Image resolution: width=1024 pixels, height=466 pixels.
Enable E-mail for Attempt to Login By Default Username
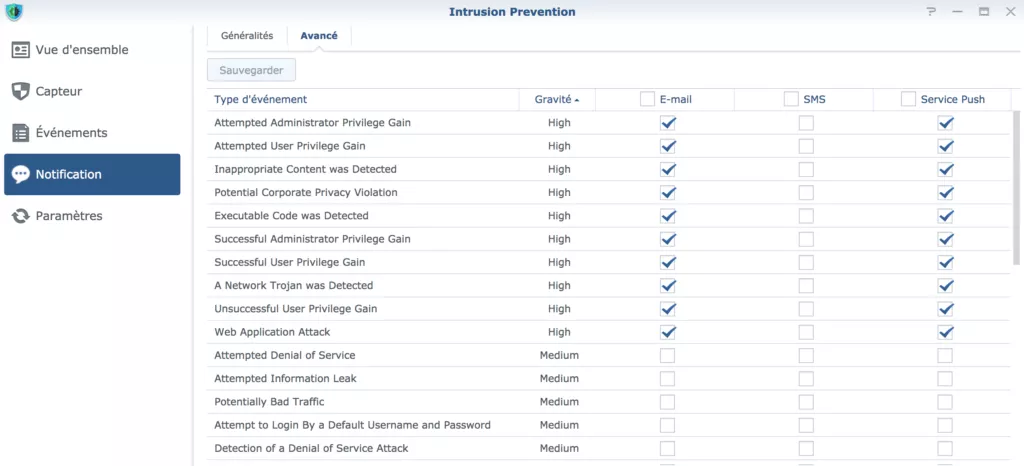667,426
